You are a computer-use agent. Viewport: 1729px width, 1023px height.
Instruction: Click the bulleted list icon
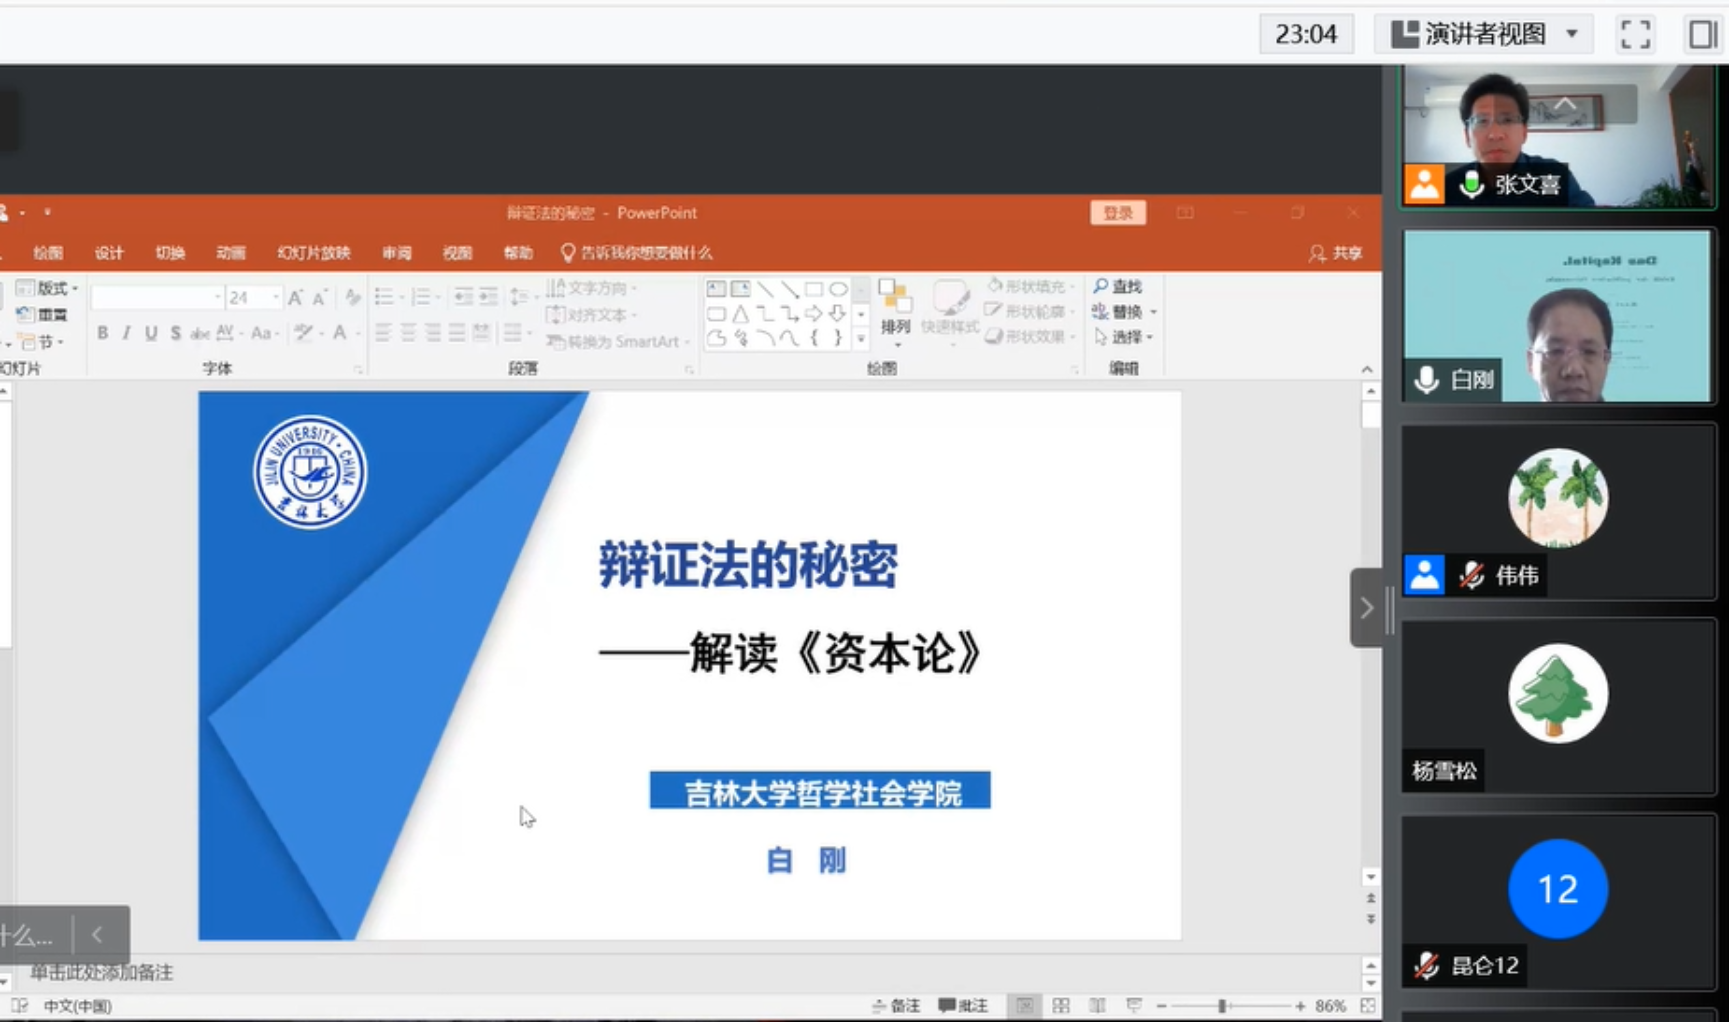click(x=384, y=297)
